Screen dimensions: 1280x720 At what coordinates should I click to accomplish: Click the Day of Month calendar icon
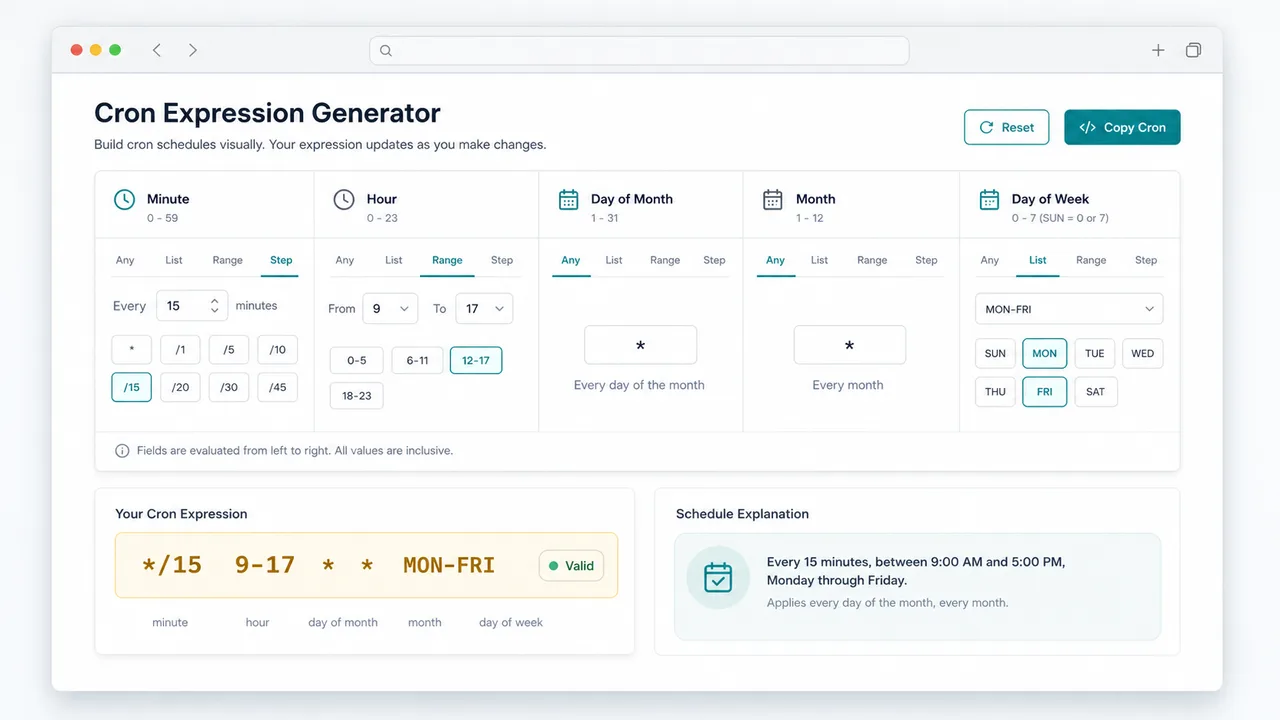coord(569,199)
